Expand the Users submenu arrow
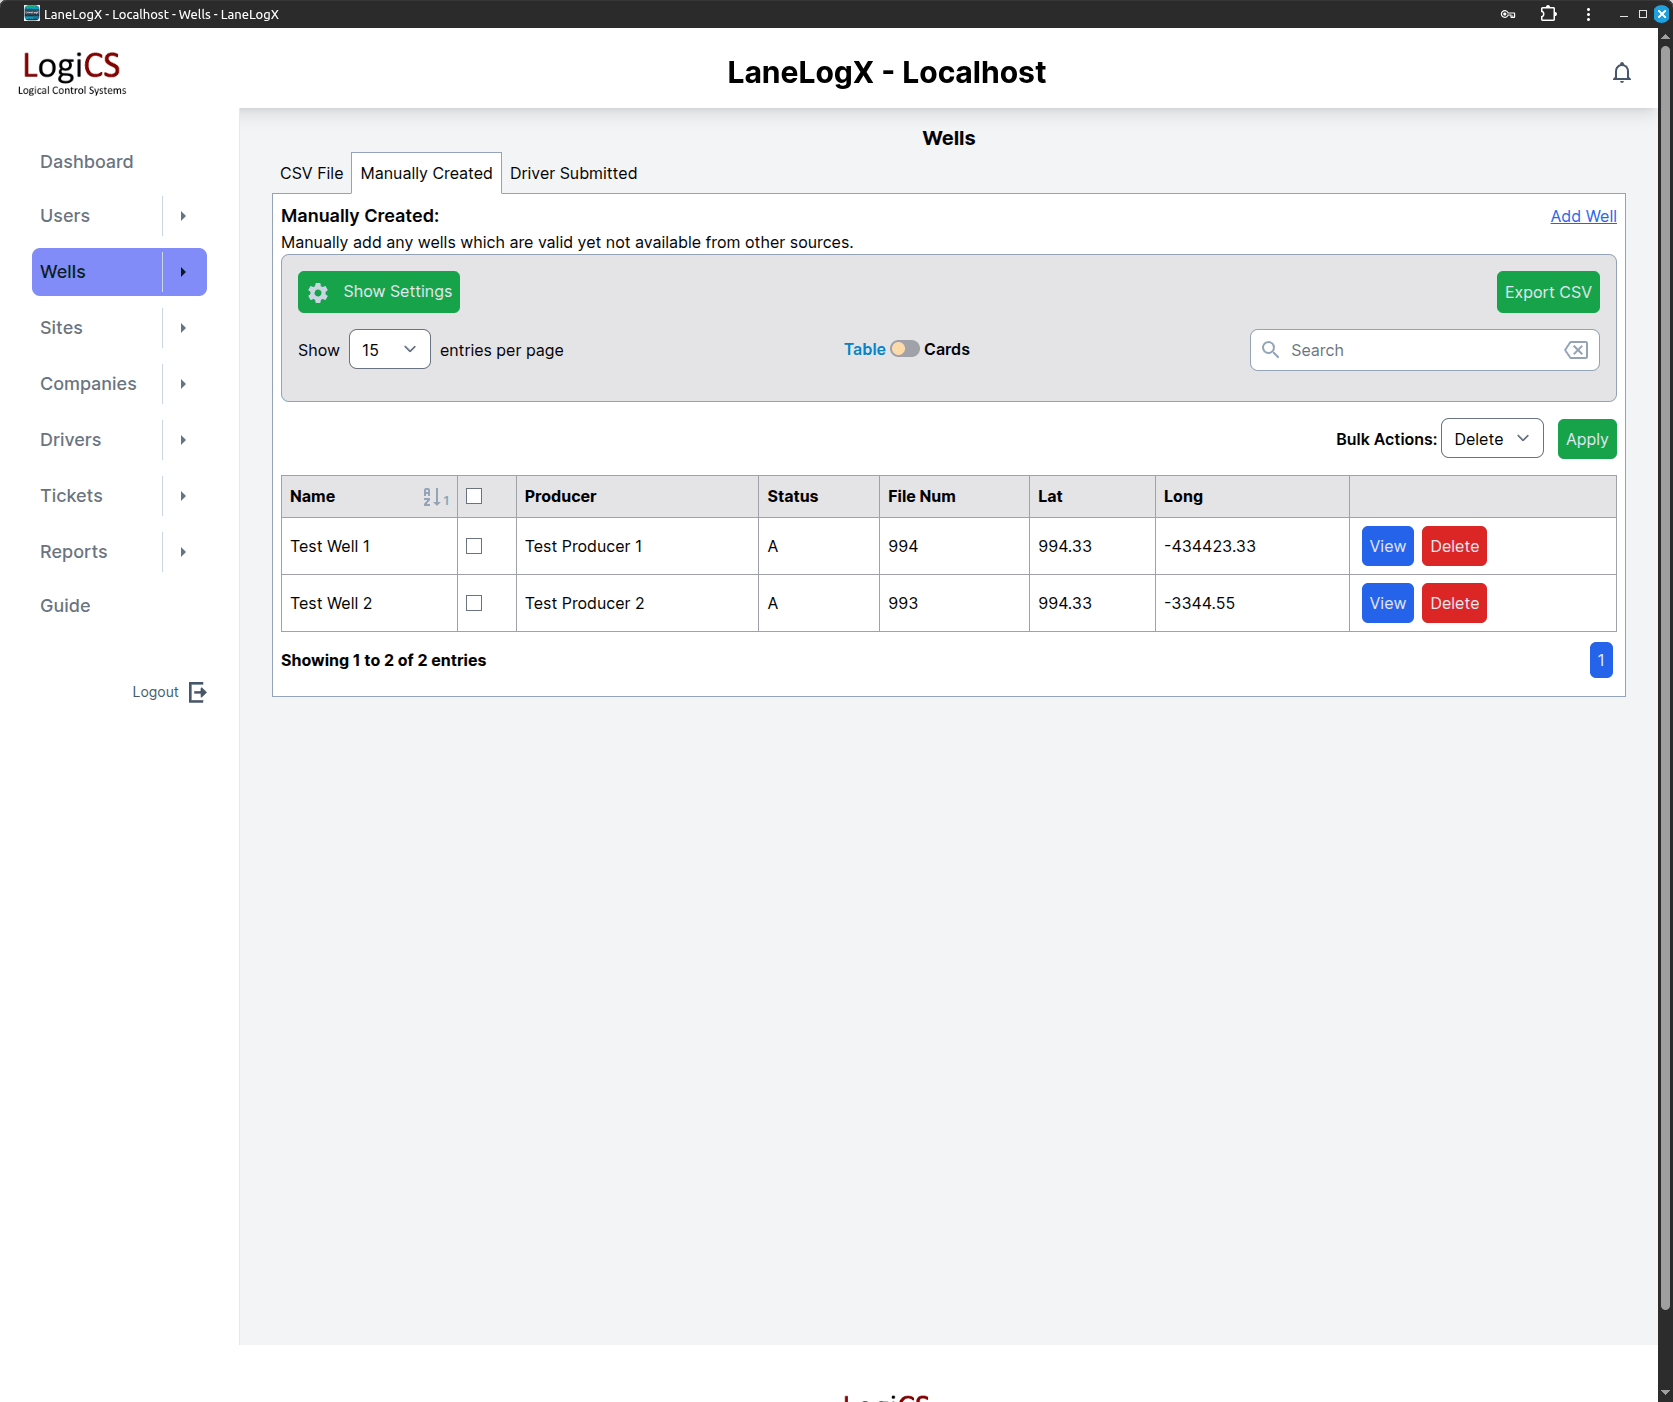 (x=184, y=216)
